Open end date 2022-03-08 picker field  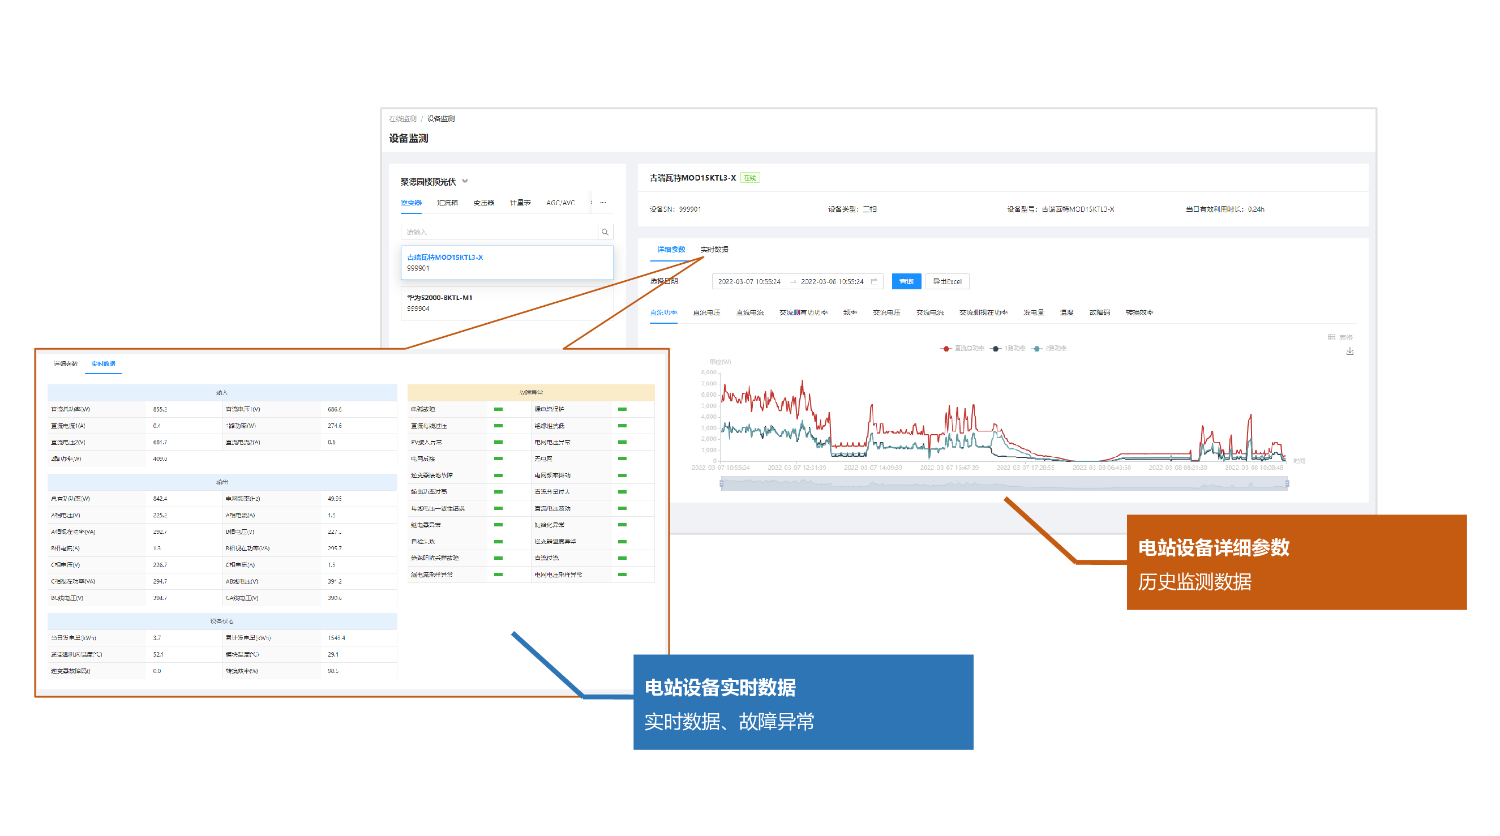tap(832, 282)
